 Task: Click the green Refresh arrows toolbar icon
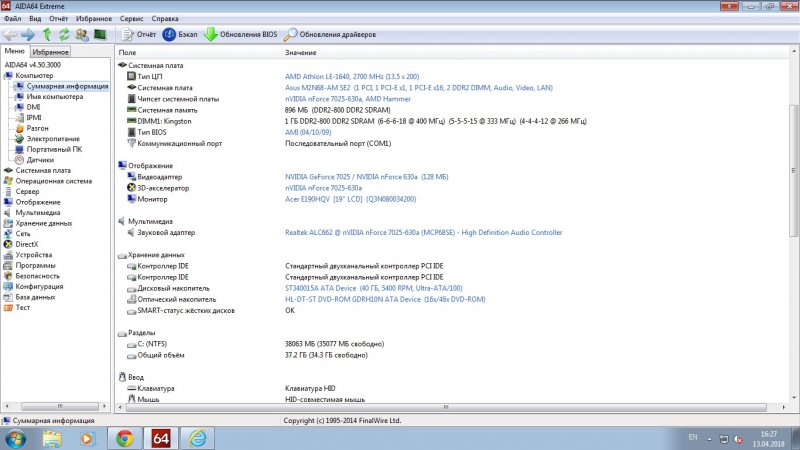pos(64,35)
